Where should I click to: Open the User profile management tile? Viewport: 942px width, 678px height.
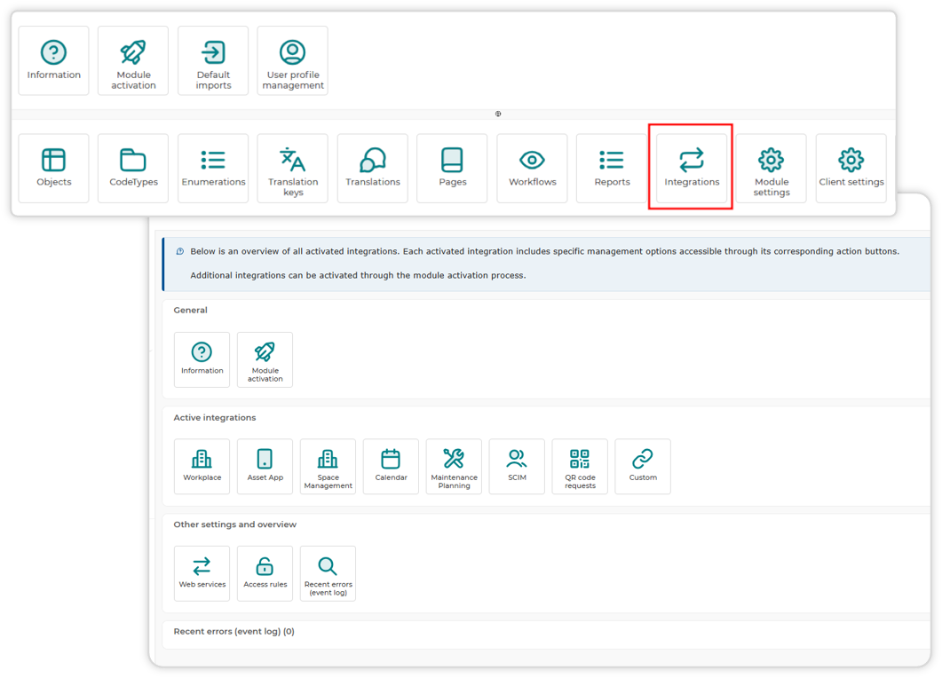(293, 60)
